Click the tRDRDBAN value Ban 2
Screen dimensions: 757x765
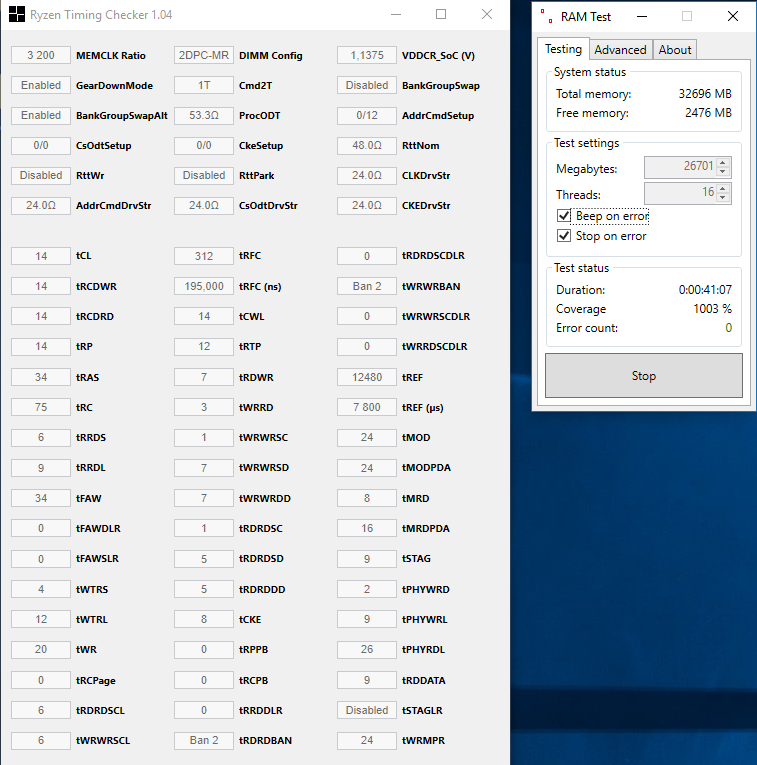click(204, 741)
